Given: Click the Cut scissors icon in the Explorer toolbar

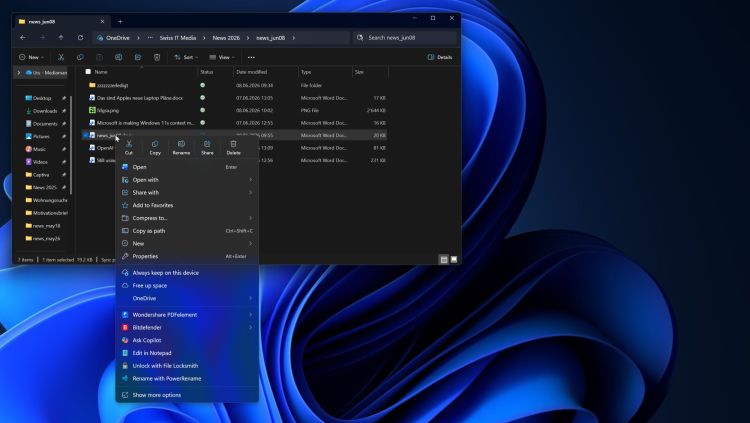Looking at the screenshot, I should pyautogui.click(x=61, y=57).
